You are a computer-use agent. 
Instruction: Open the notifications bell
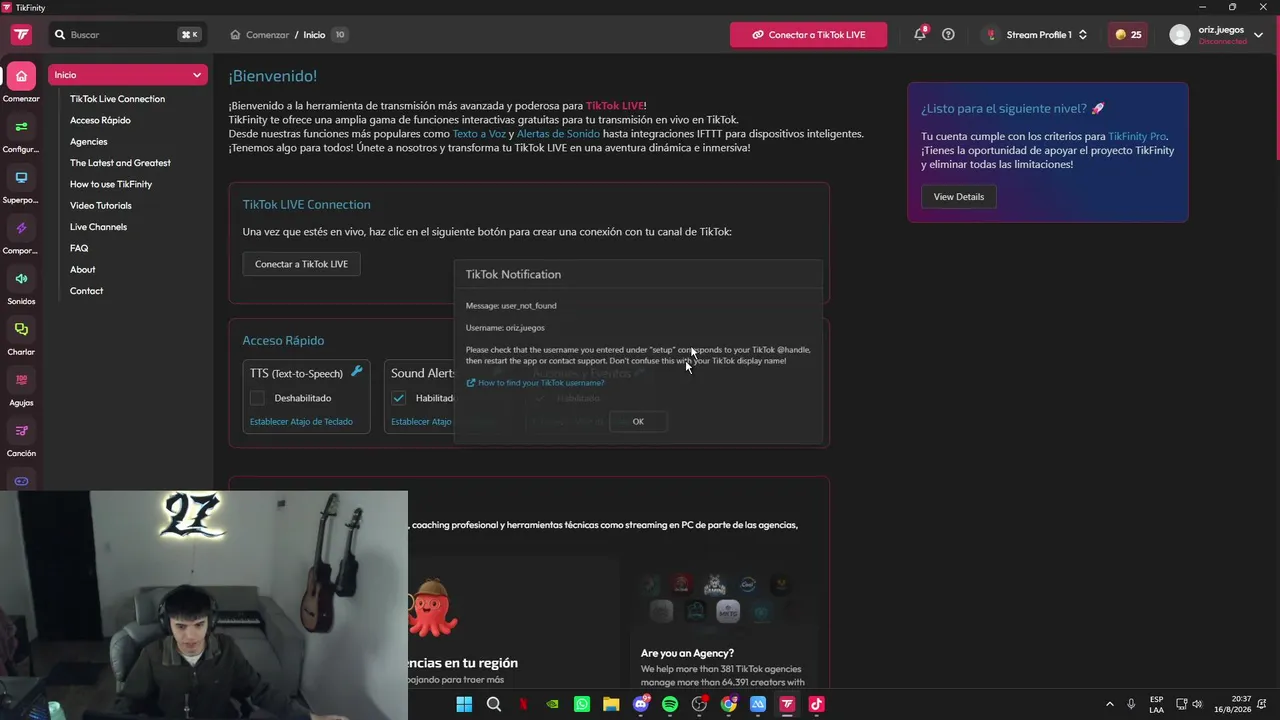click(x=920, y=34)
